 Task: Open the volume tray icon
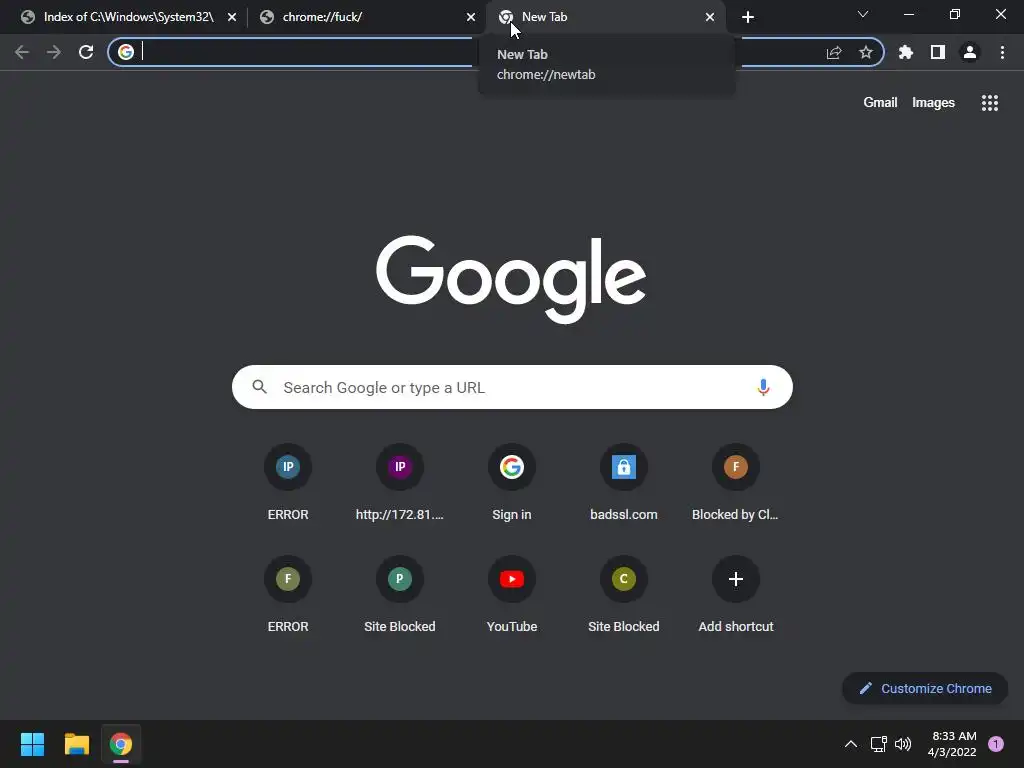coord(903,744)
